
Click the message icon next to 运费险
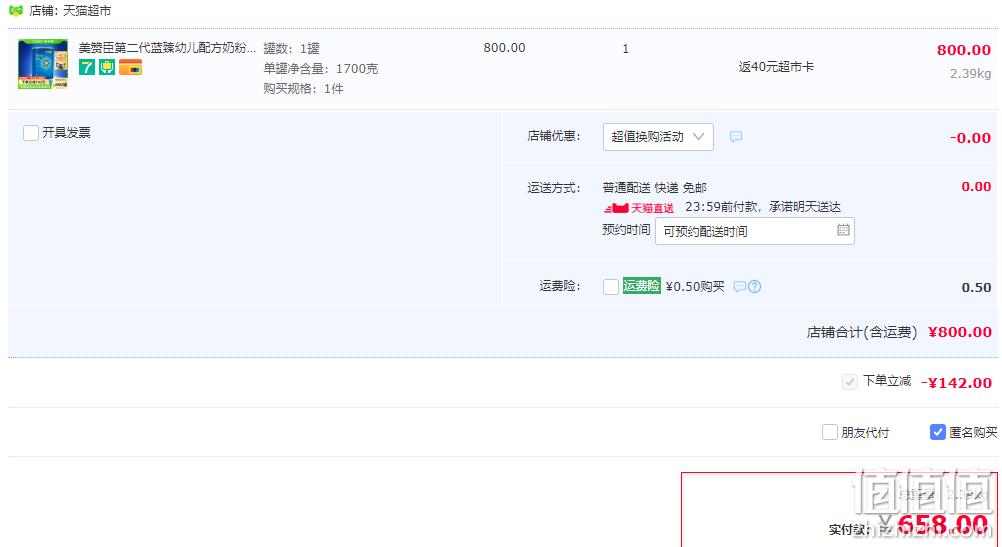(739, 286)
